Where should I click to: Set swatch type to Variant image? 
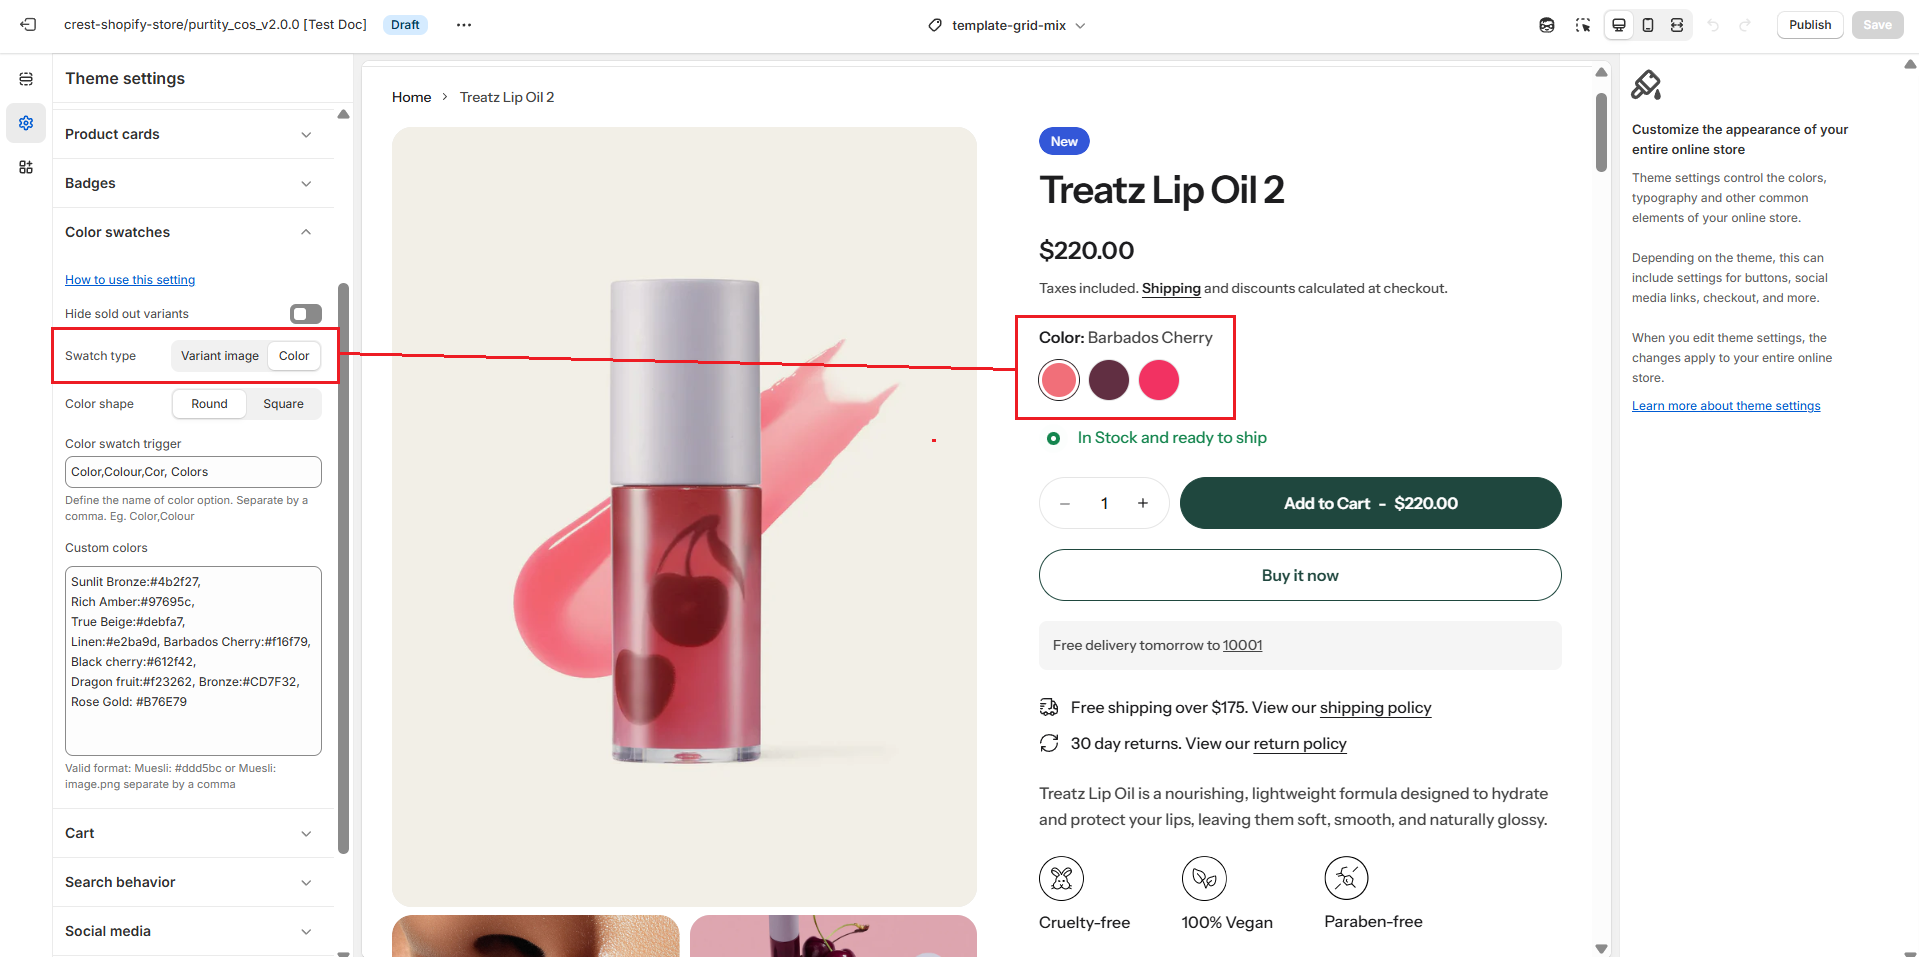tap(220, 356)
